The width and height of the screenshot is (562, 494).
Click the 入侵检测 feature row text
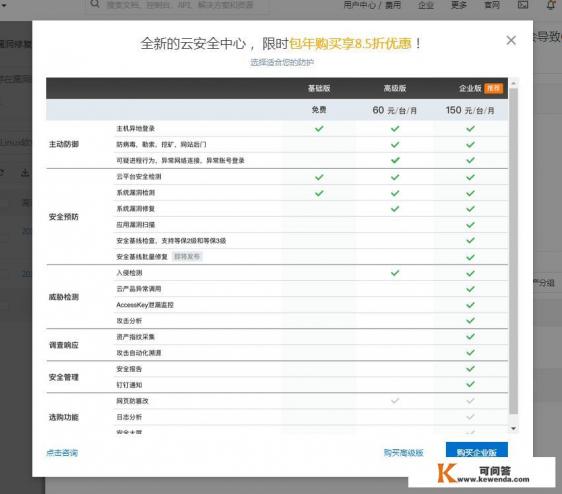click(x=129, y=273)
